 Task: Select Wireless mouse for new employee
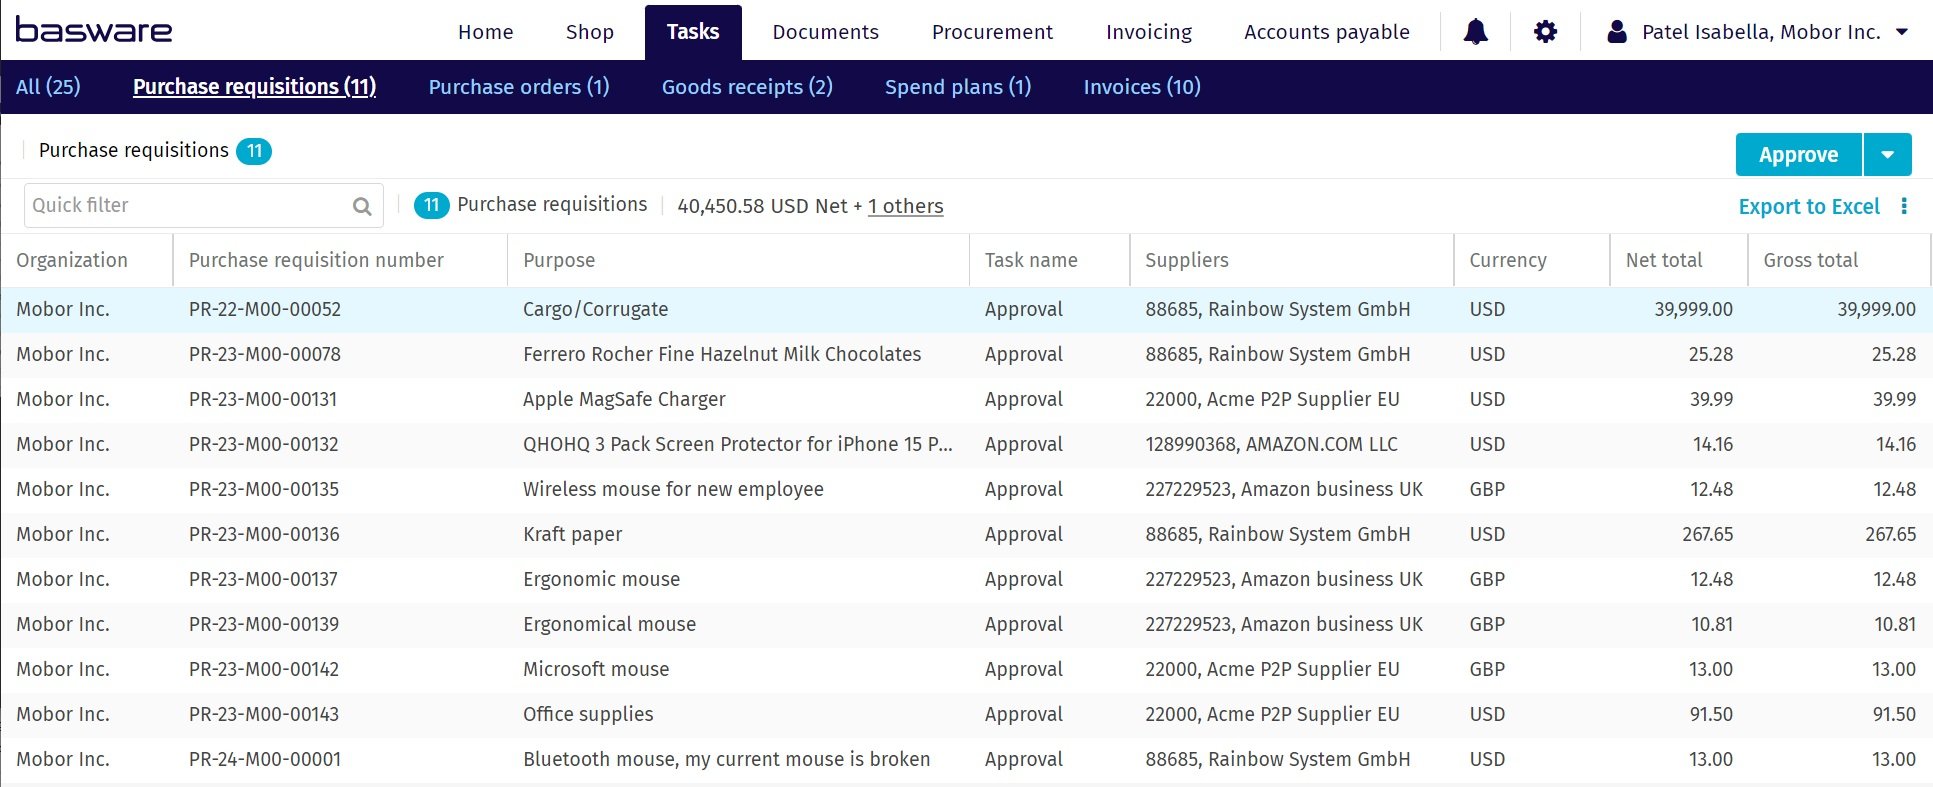[x=673, y=489]
